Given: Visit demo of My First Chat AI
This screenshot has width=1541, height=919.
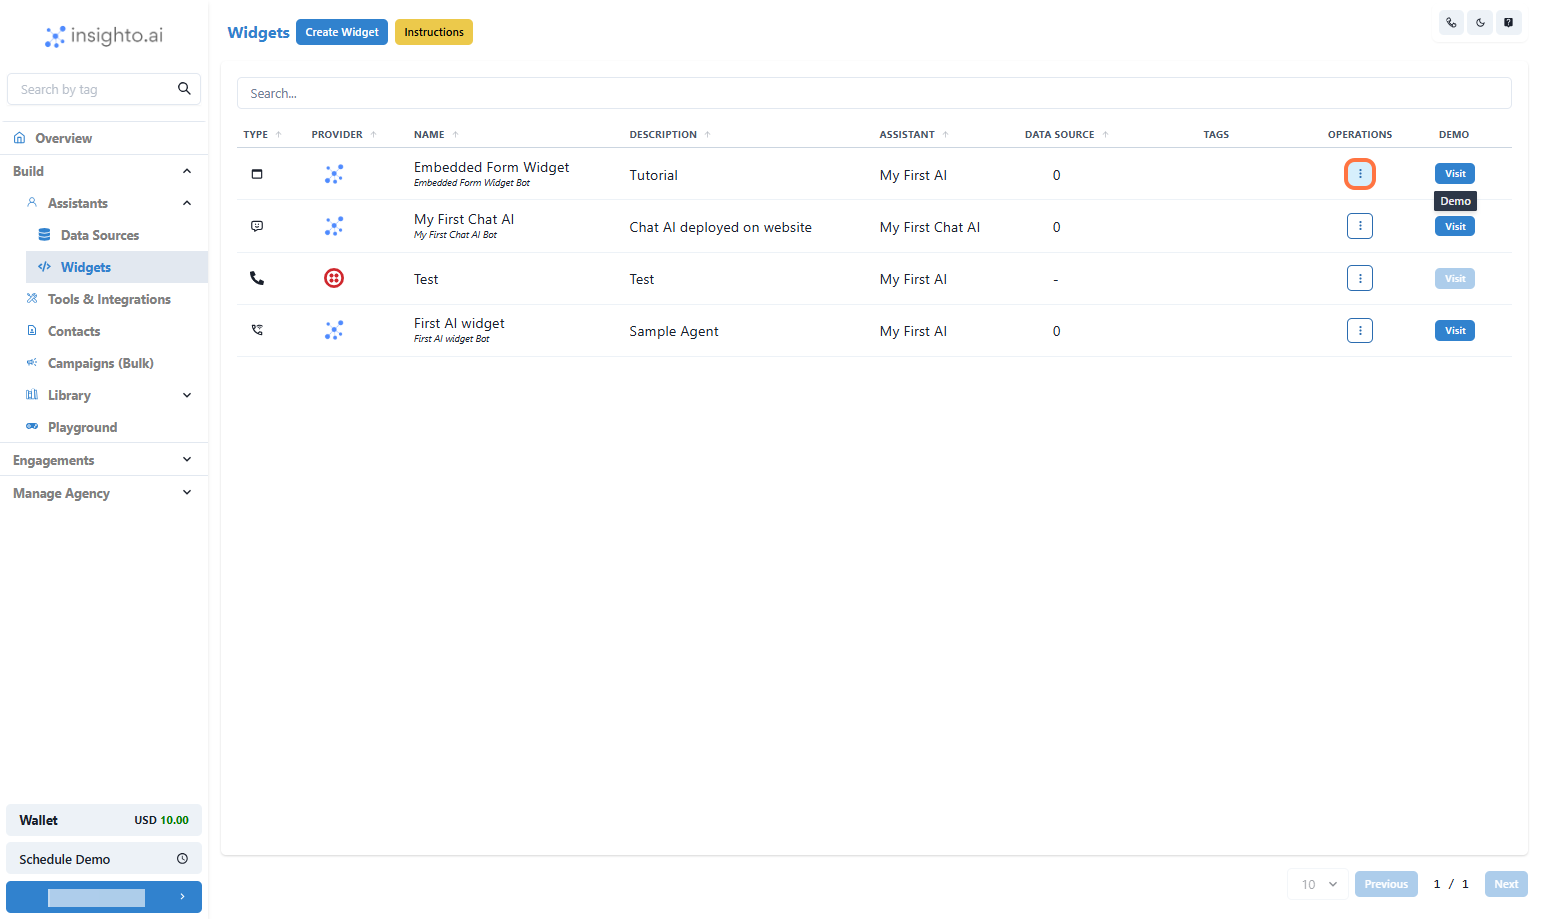Looking at the screenshot, I should tap(1455, 226).
